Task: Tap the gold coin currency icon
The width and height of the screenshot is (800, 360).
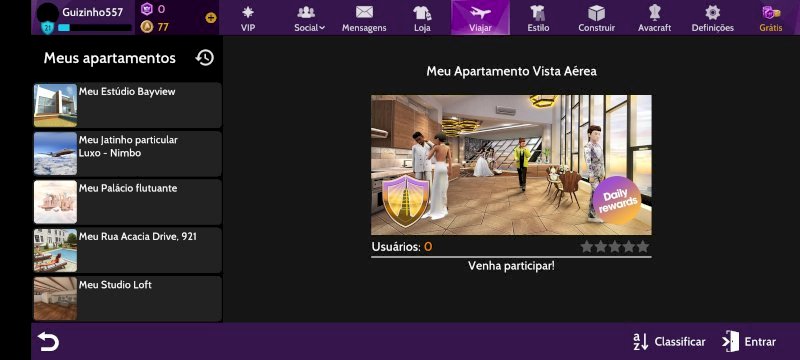Action: (x=146, y=27)
